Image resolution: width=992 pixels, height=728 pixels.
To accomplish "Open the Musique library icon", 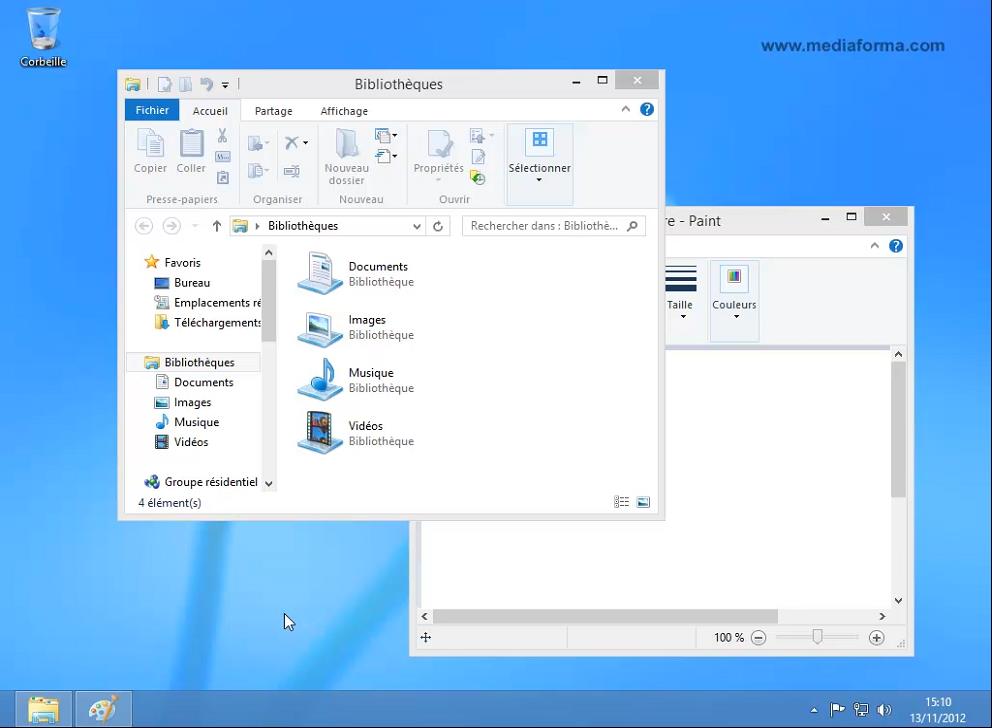I will coord(320,380).
